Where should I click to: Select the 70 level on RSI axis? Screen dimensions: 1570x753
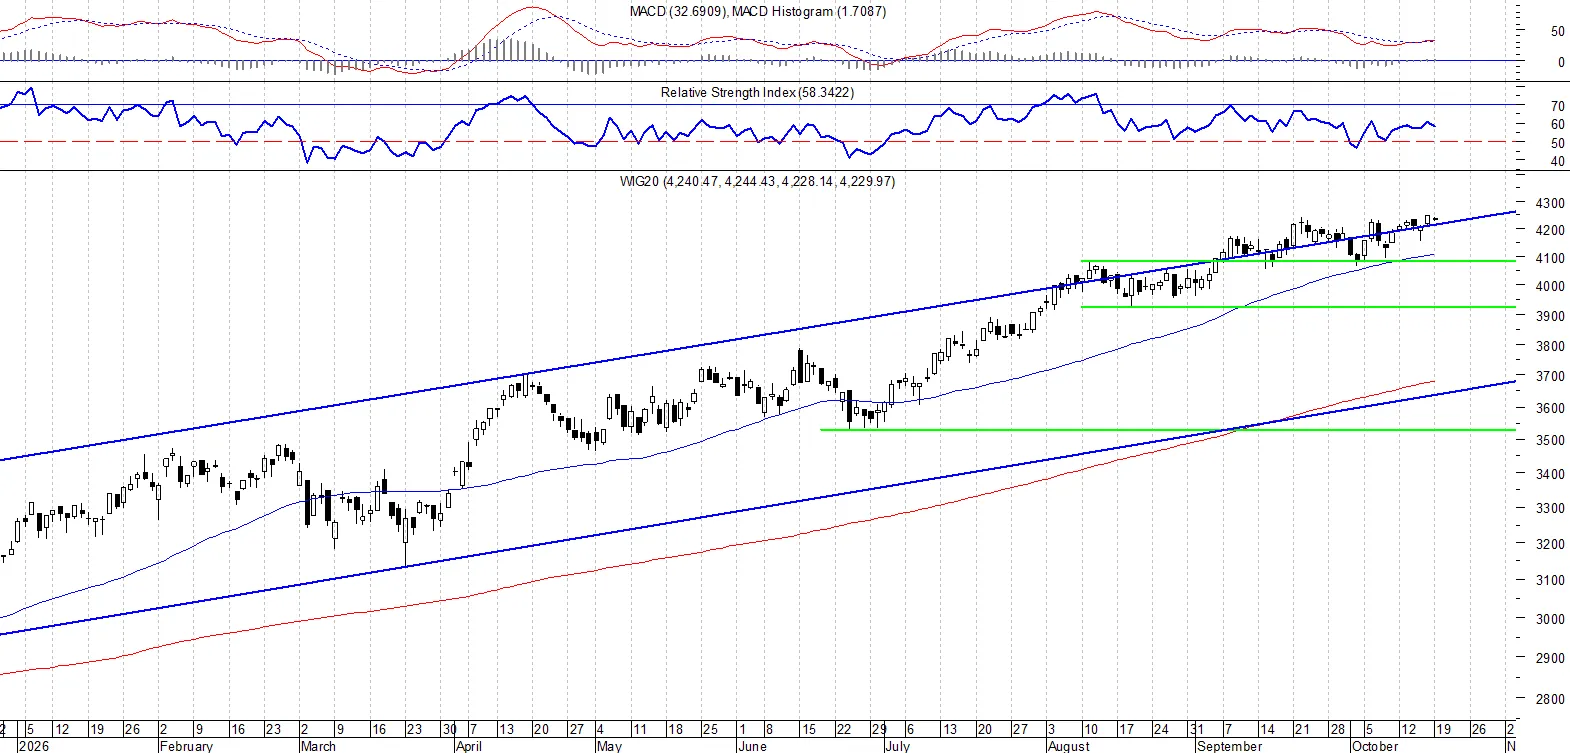[x=1557, y=106]
